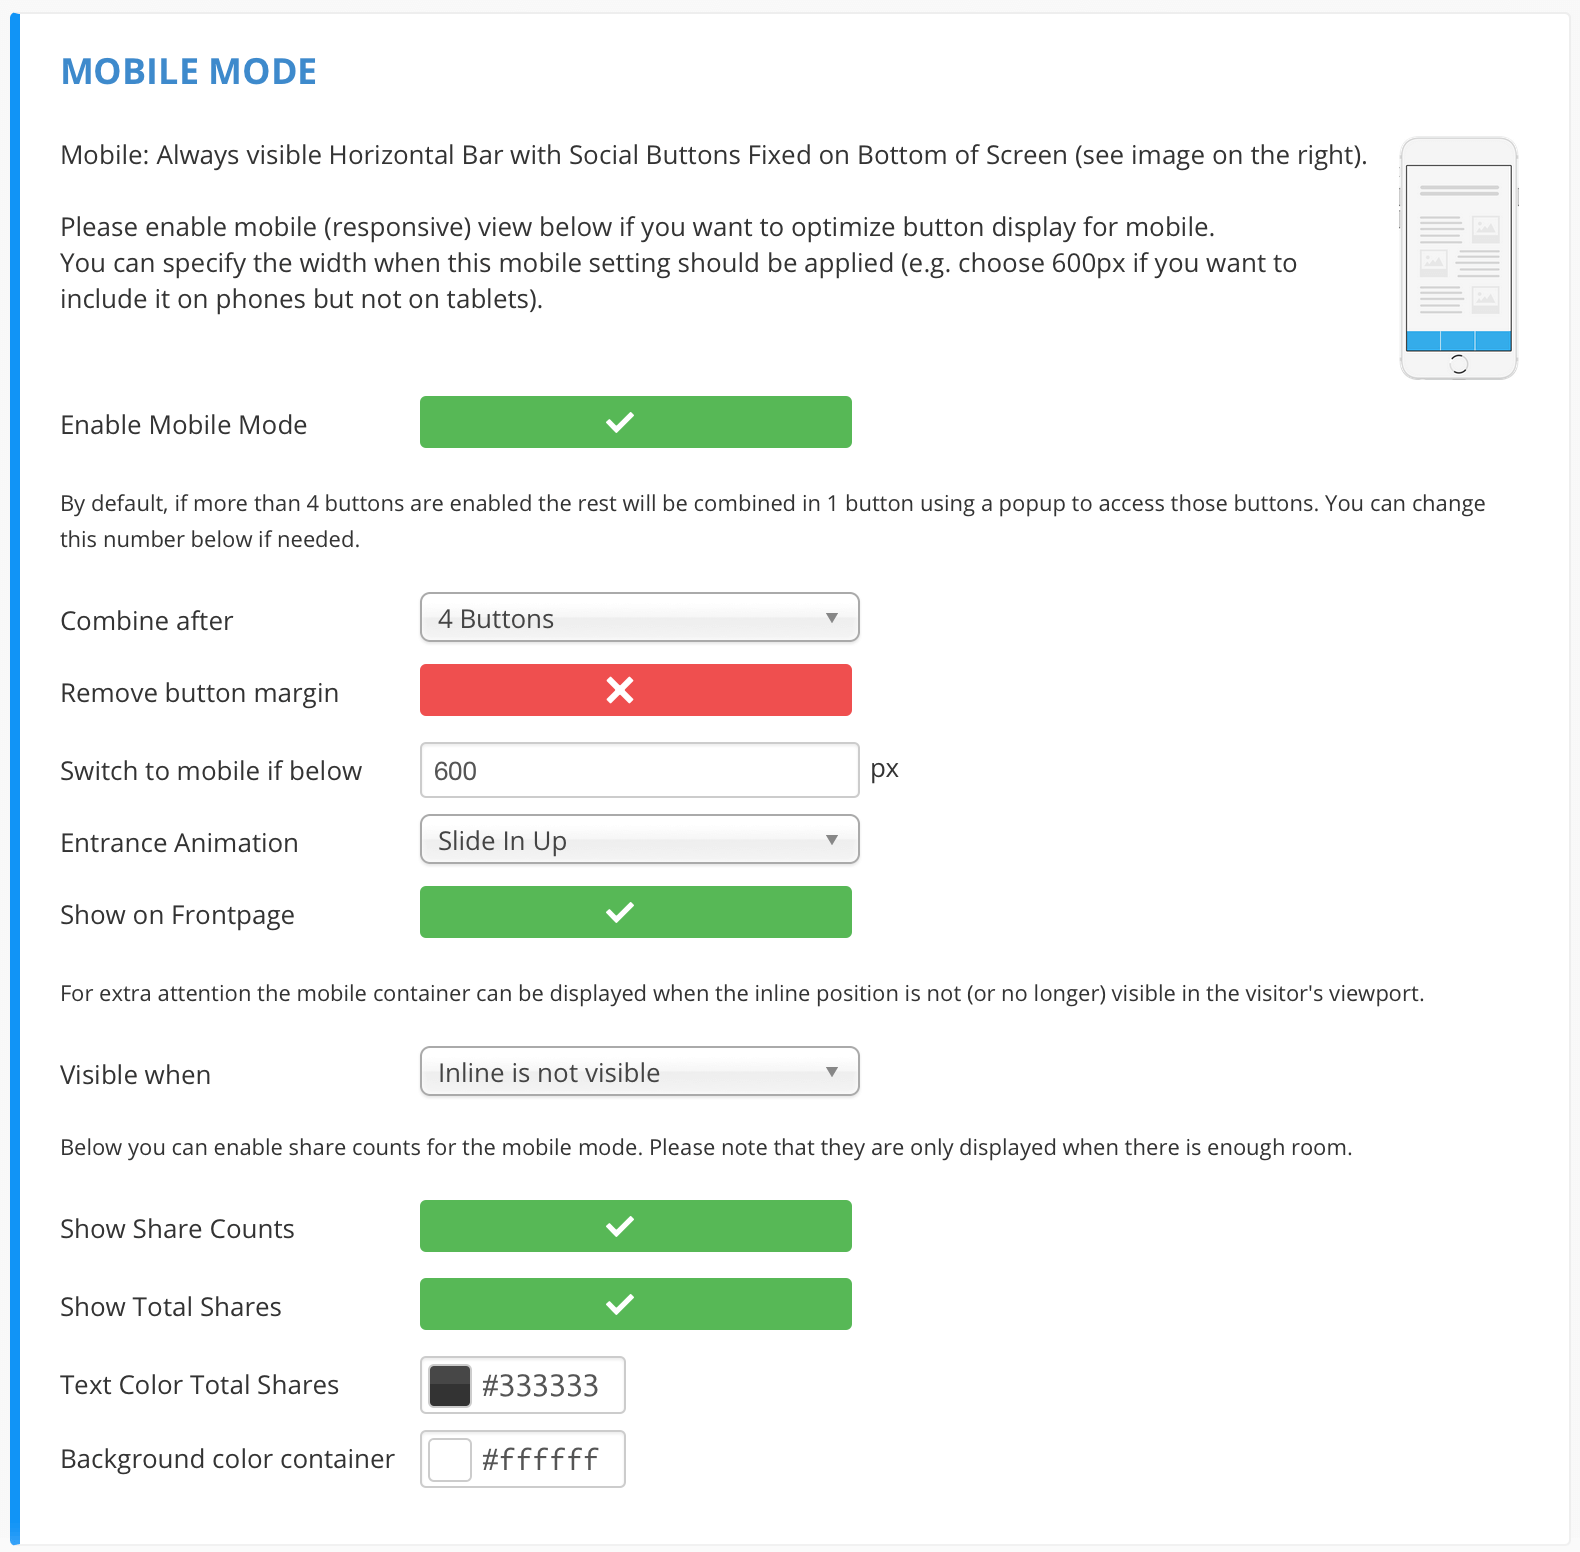The width and height of the screenshot is (1580, 1552).
Task: Click the Switch to mobile if below field
Action: [638, 770]
